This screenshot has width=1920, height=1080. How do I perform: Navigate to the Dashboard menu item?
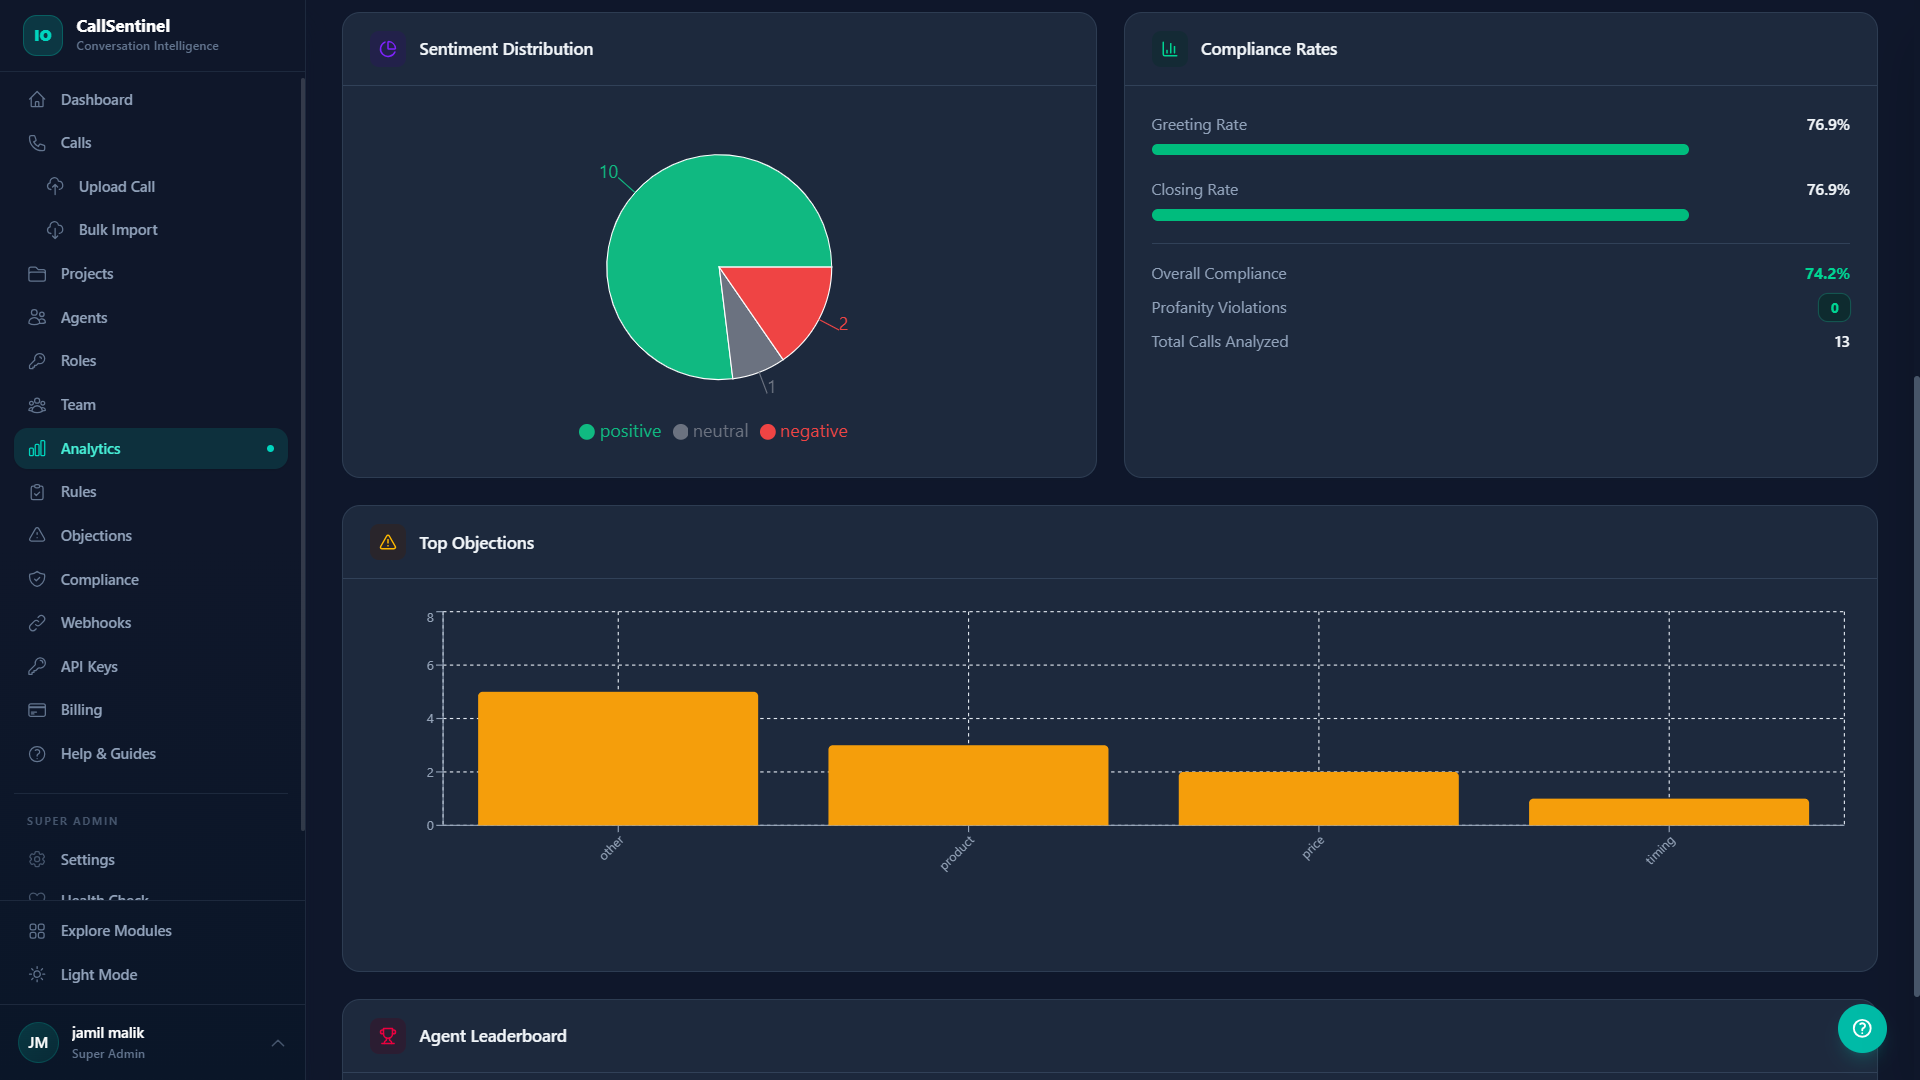click(96, 99)
